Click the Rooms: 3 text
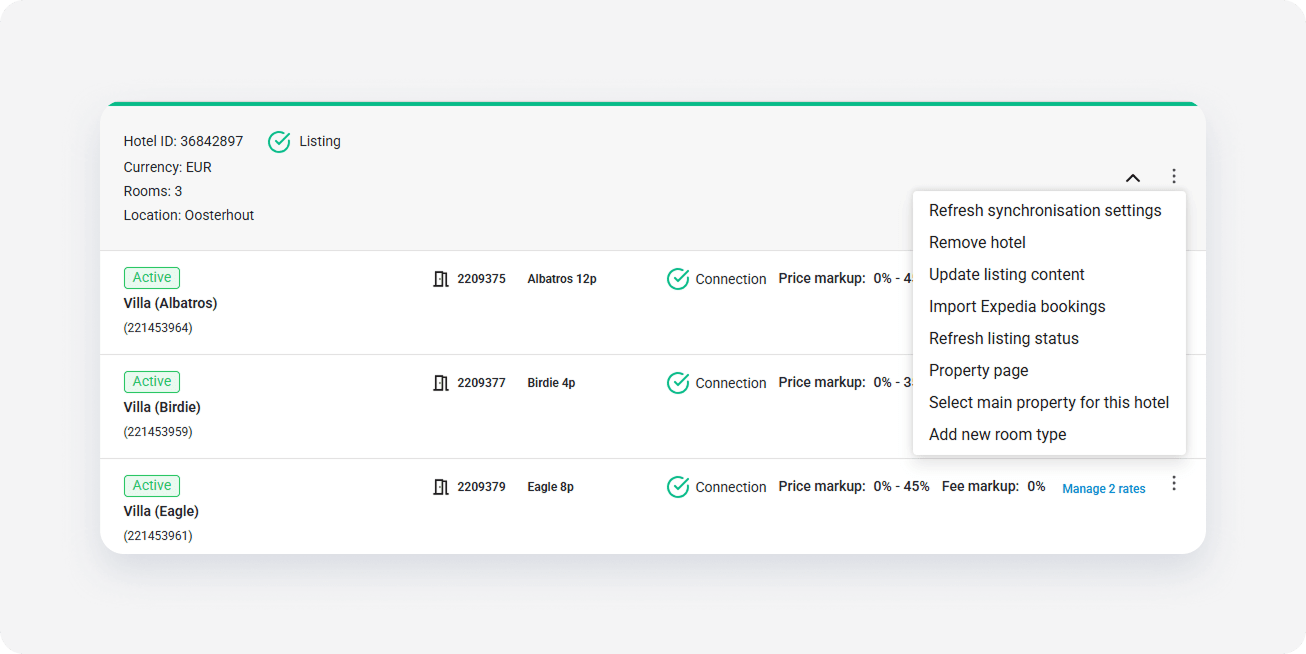The width and height of the screenshot is (1306, 654). tap(153, 191)
